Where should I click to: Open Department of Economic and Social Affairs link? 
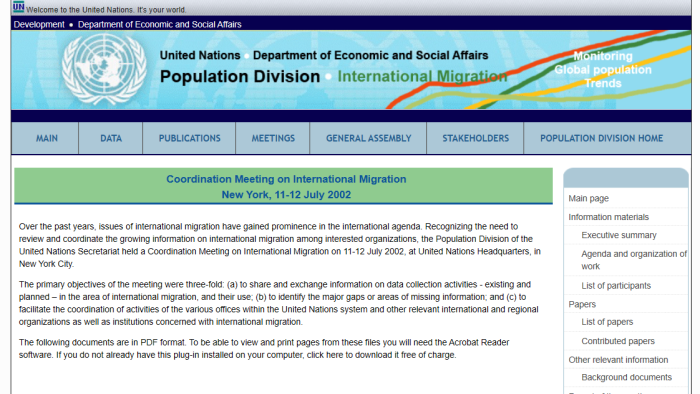click(159, 25)
